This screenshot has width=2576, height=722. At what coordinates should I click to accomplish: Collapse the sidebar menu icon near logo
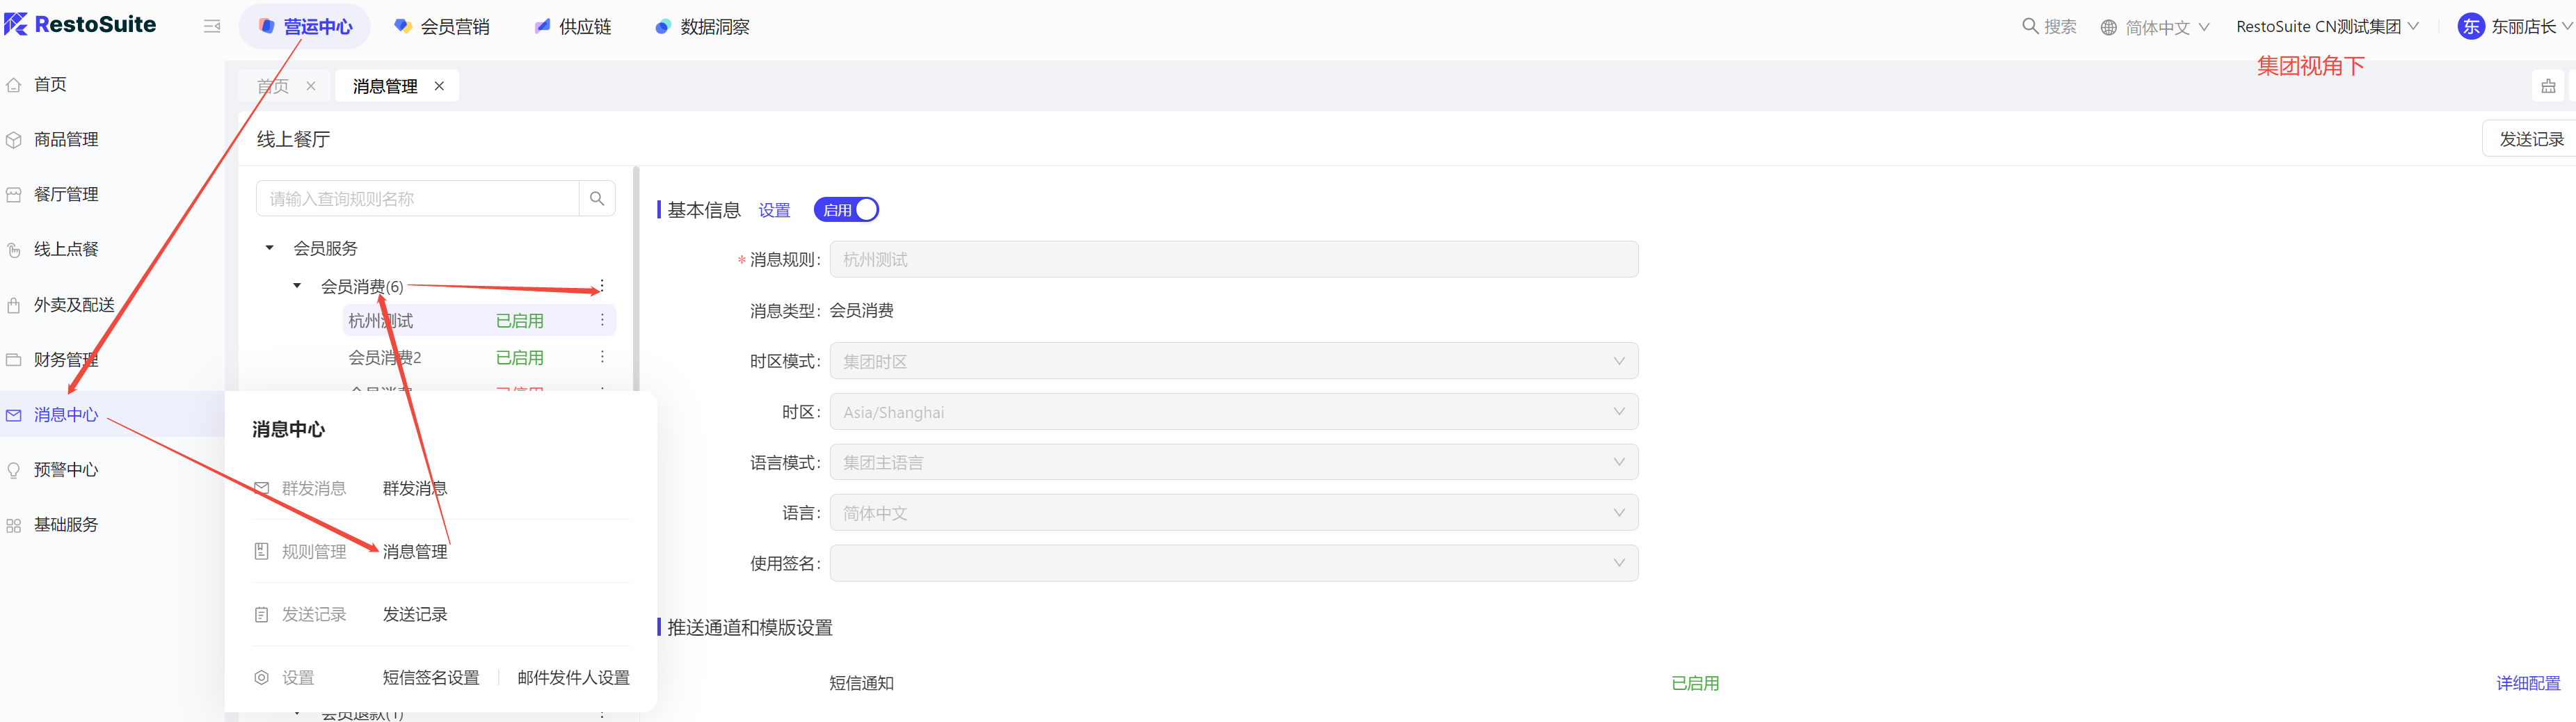click(212, 26)
